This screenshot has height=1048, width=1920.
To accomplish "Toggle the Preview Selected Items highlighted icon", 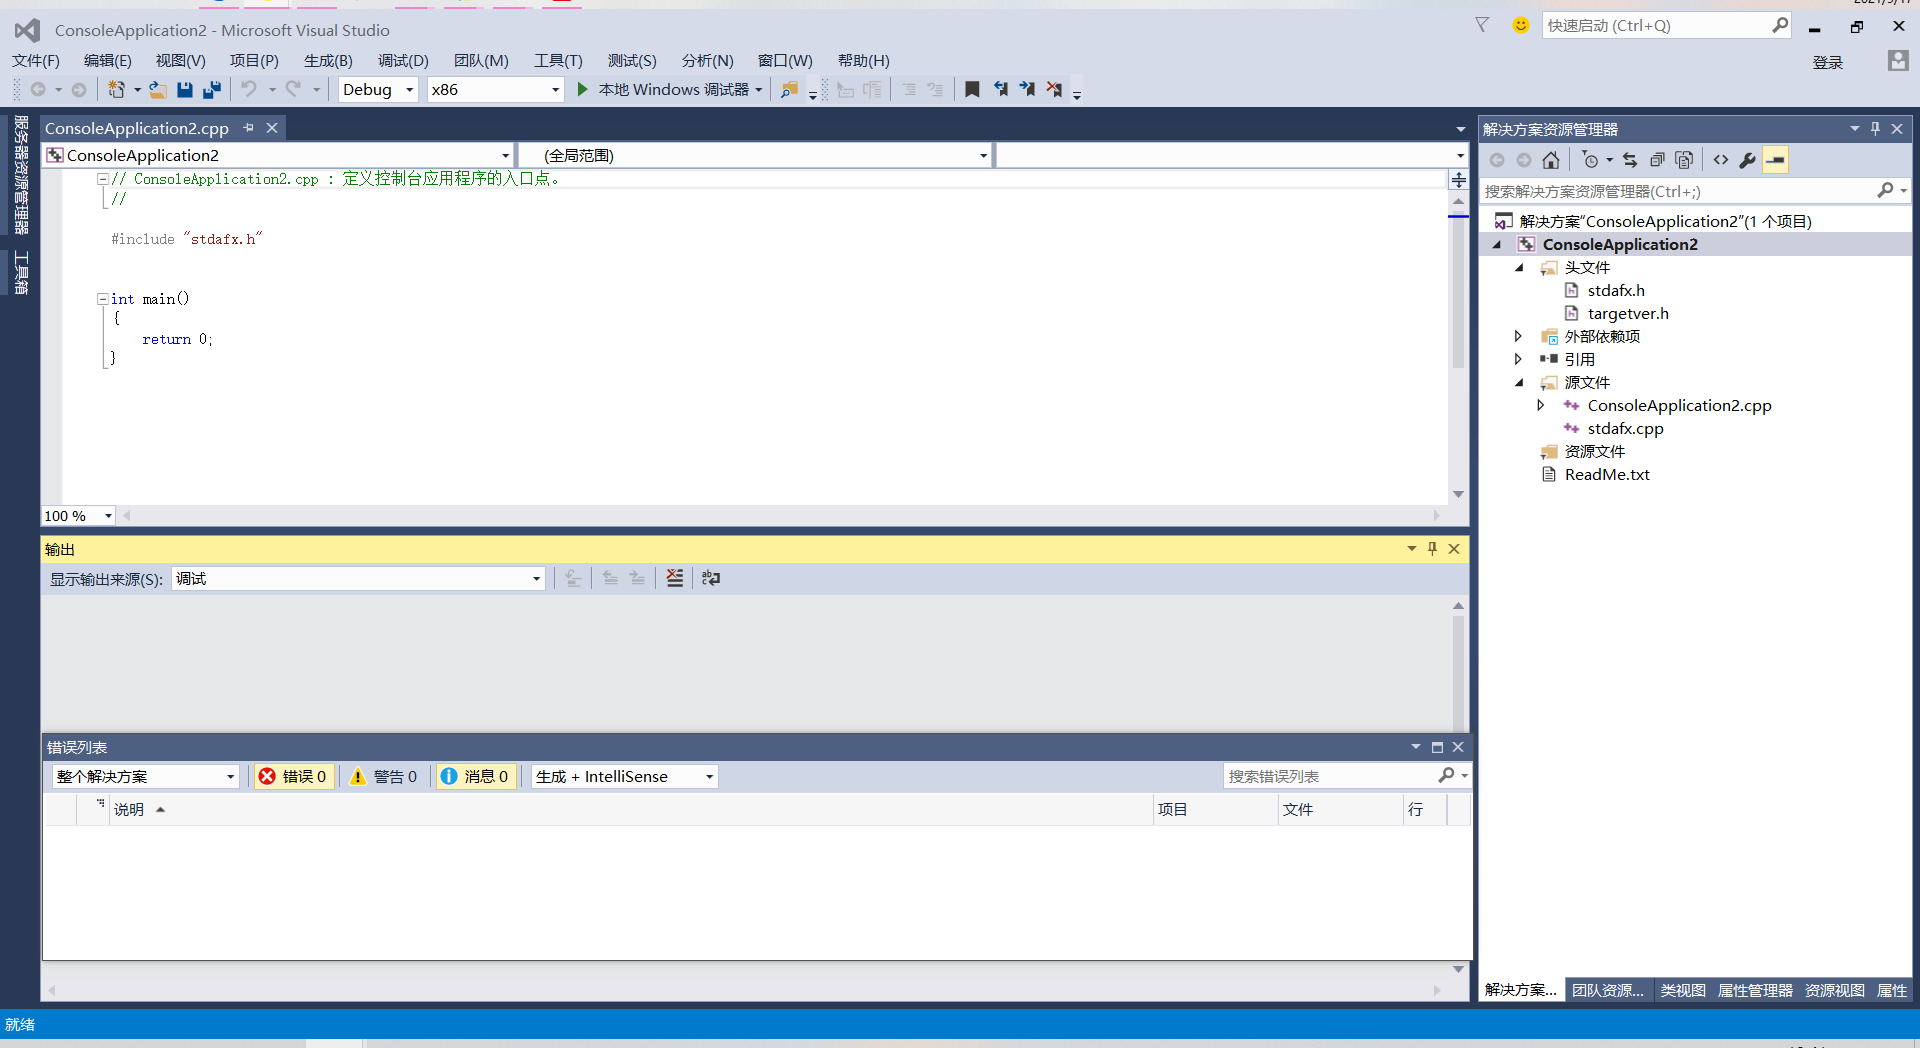I will (x=1776, y=160).
